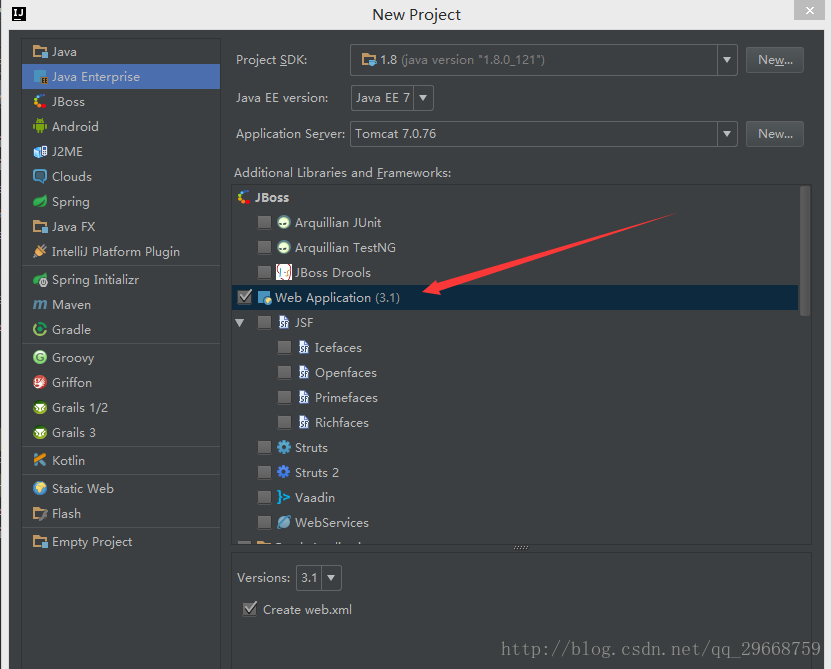Select Empty Project entry
The width and height of the screenshot is (832, 669).
click(x=121, y=542)
